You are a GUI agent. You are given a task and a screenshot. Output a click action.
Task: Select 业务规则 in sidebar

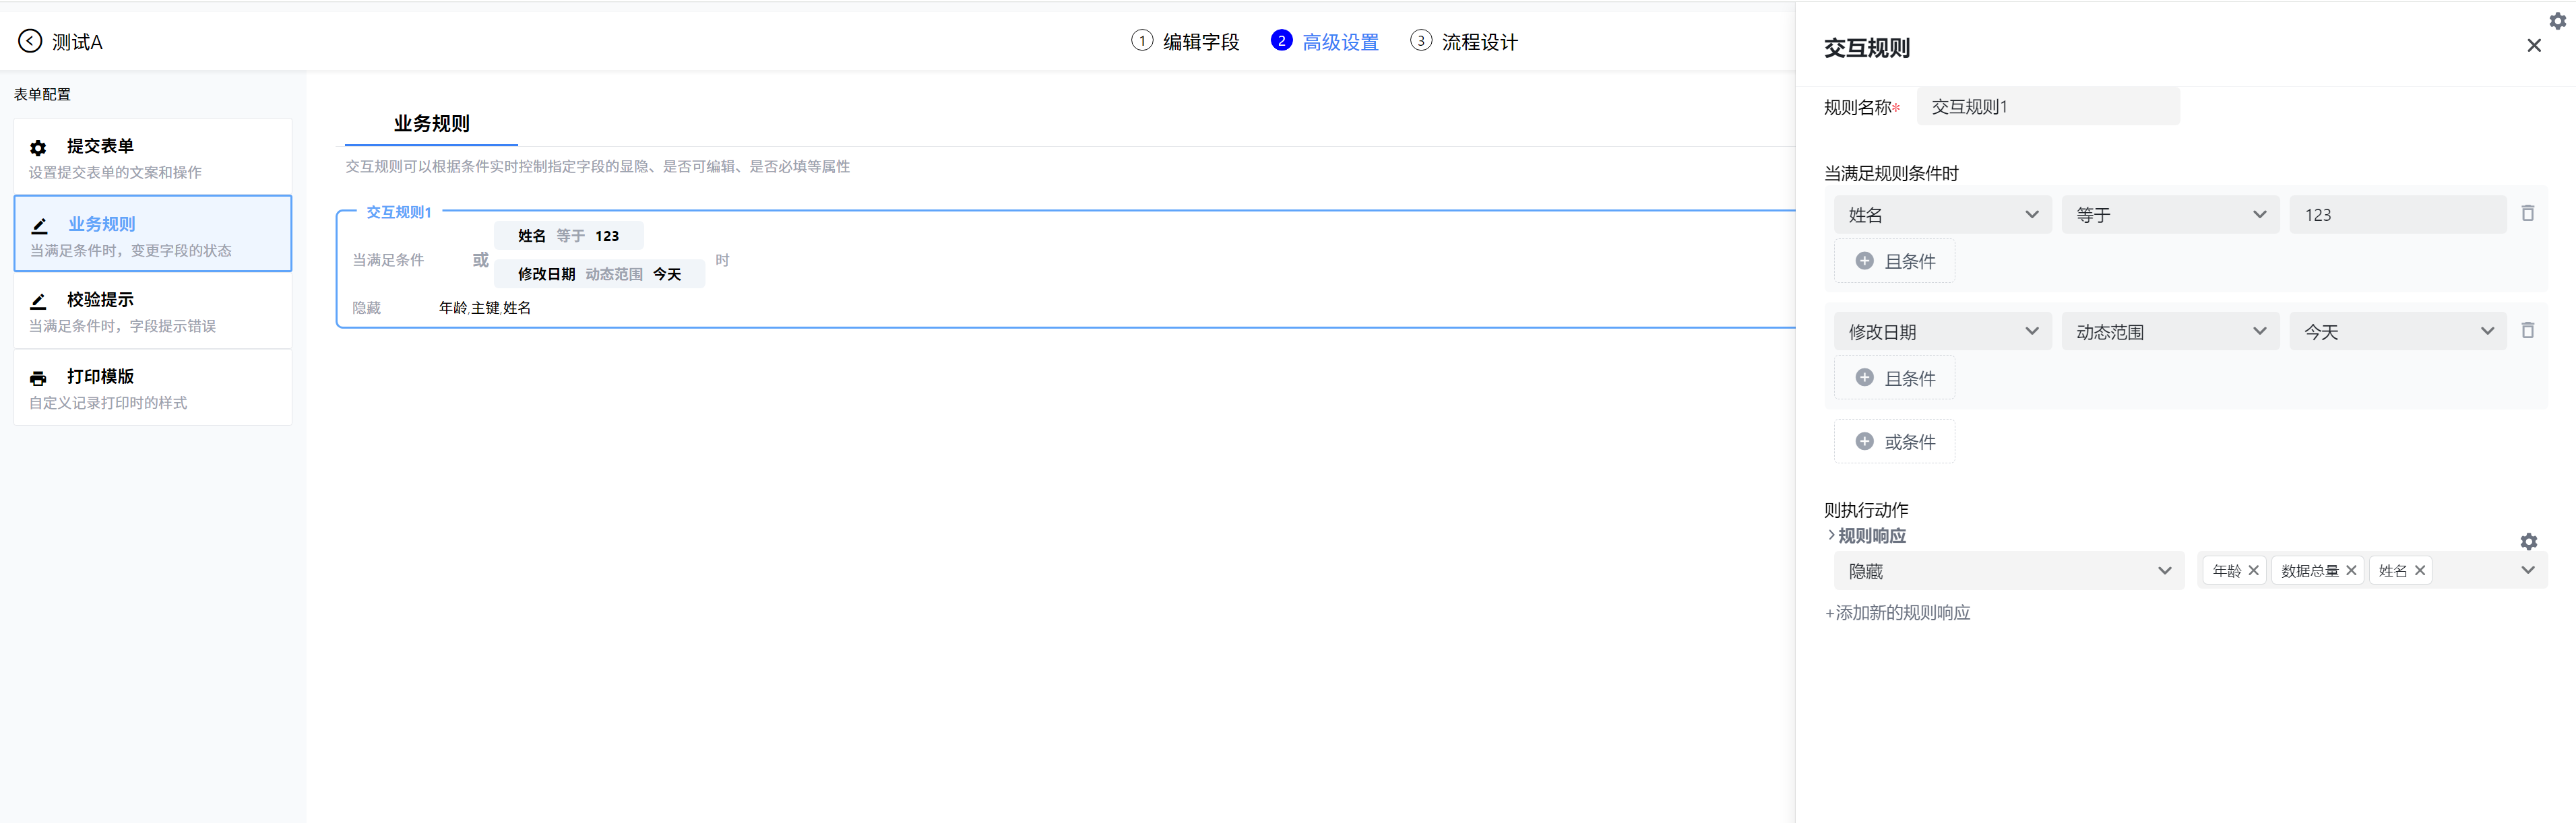pyautogui.click(x=153, y=233)
